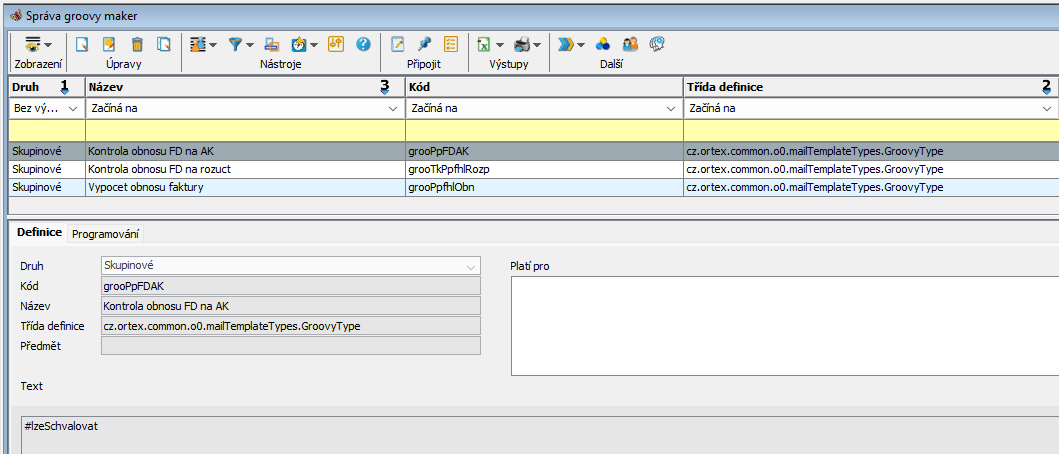Click the new record icon in Úpravy

(83, 44)
